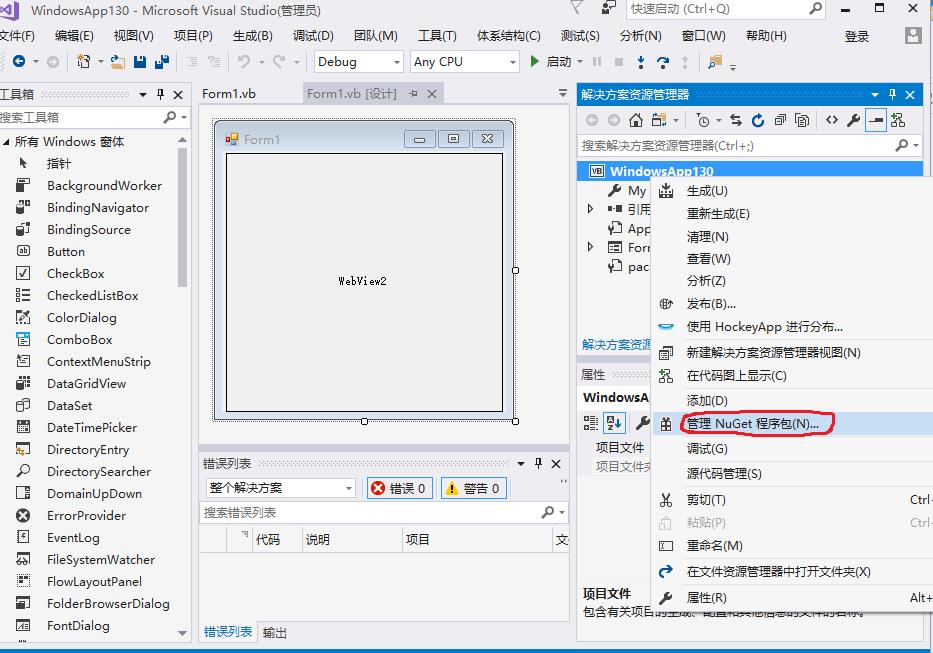This screenshot has width=933, height=653.
Task: Open document tab list dropdown
Action: (563, 93)
